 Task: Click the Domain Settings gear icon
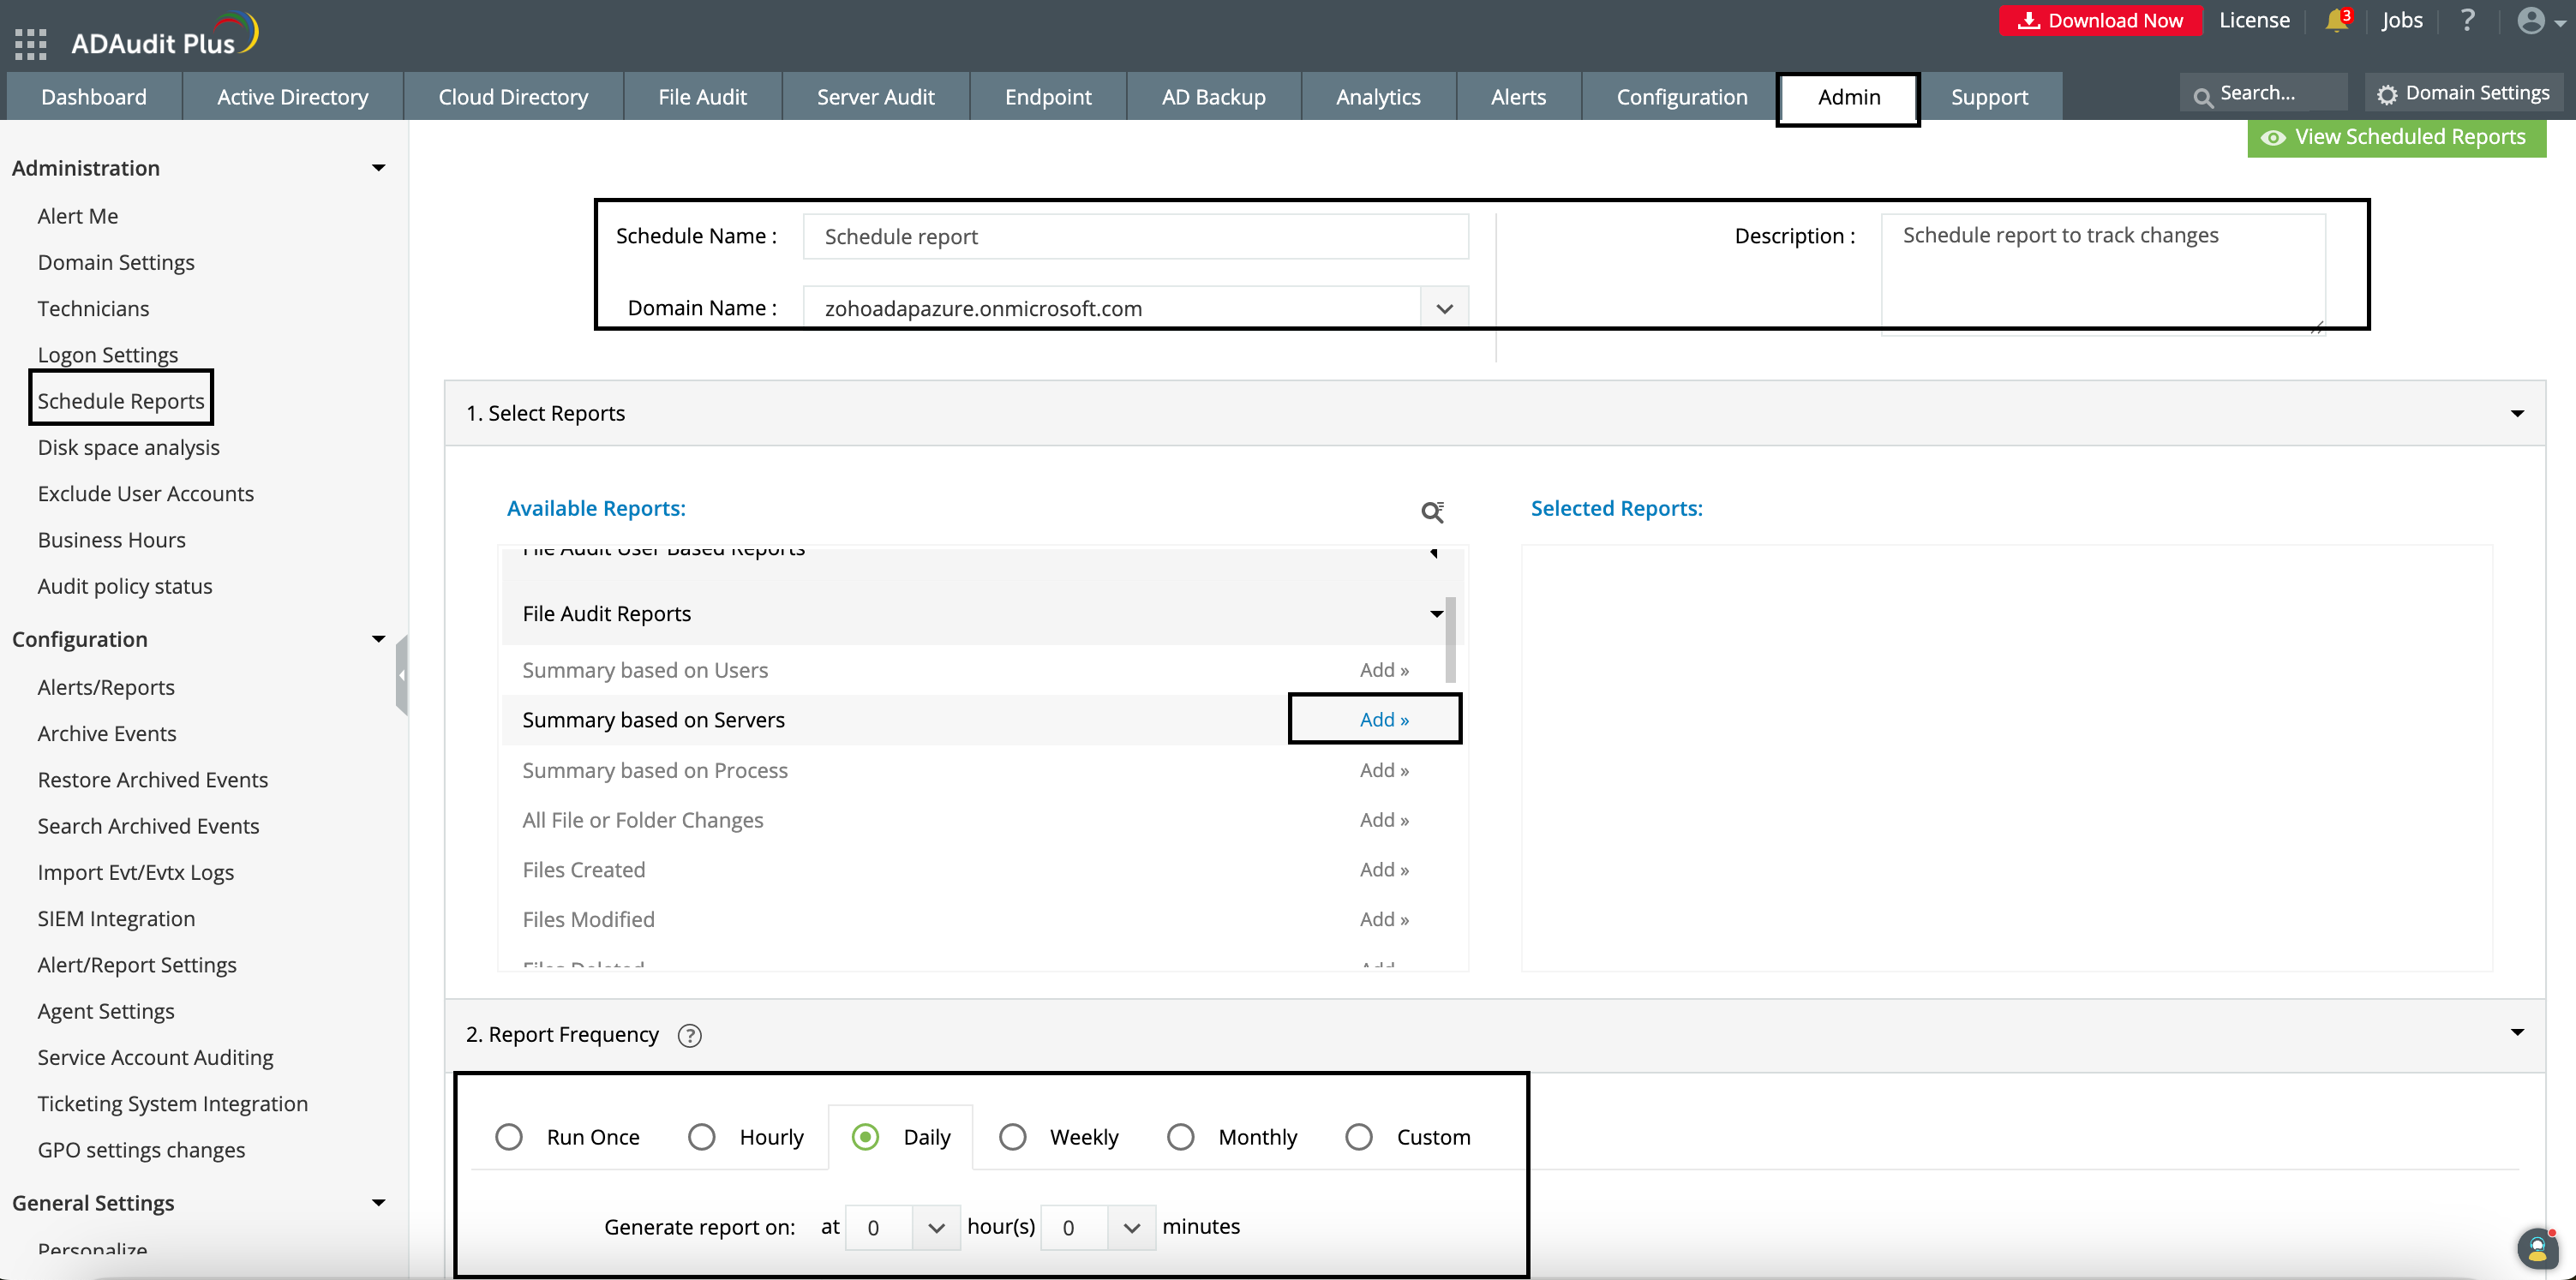coord(2387,94)
